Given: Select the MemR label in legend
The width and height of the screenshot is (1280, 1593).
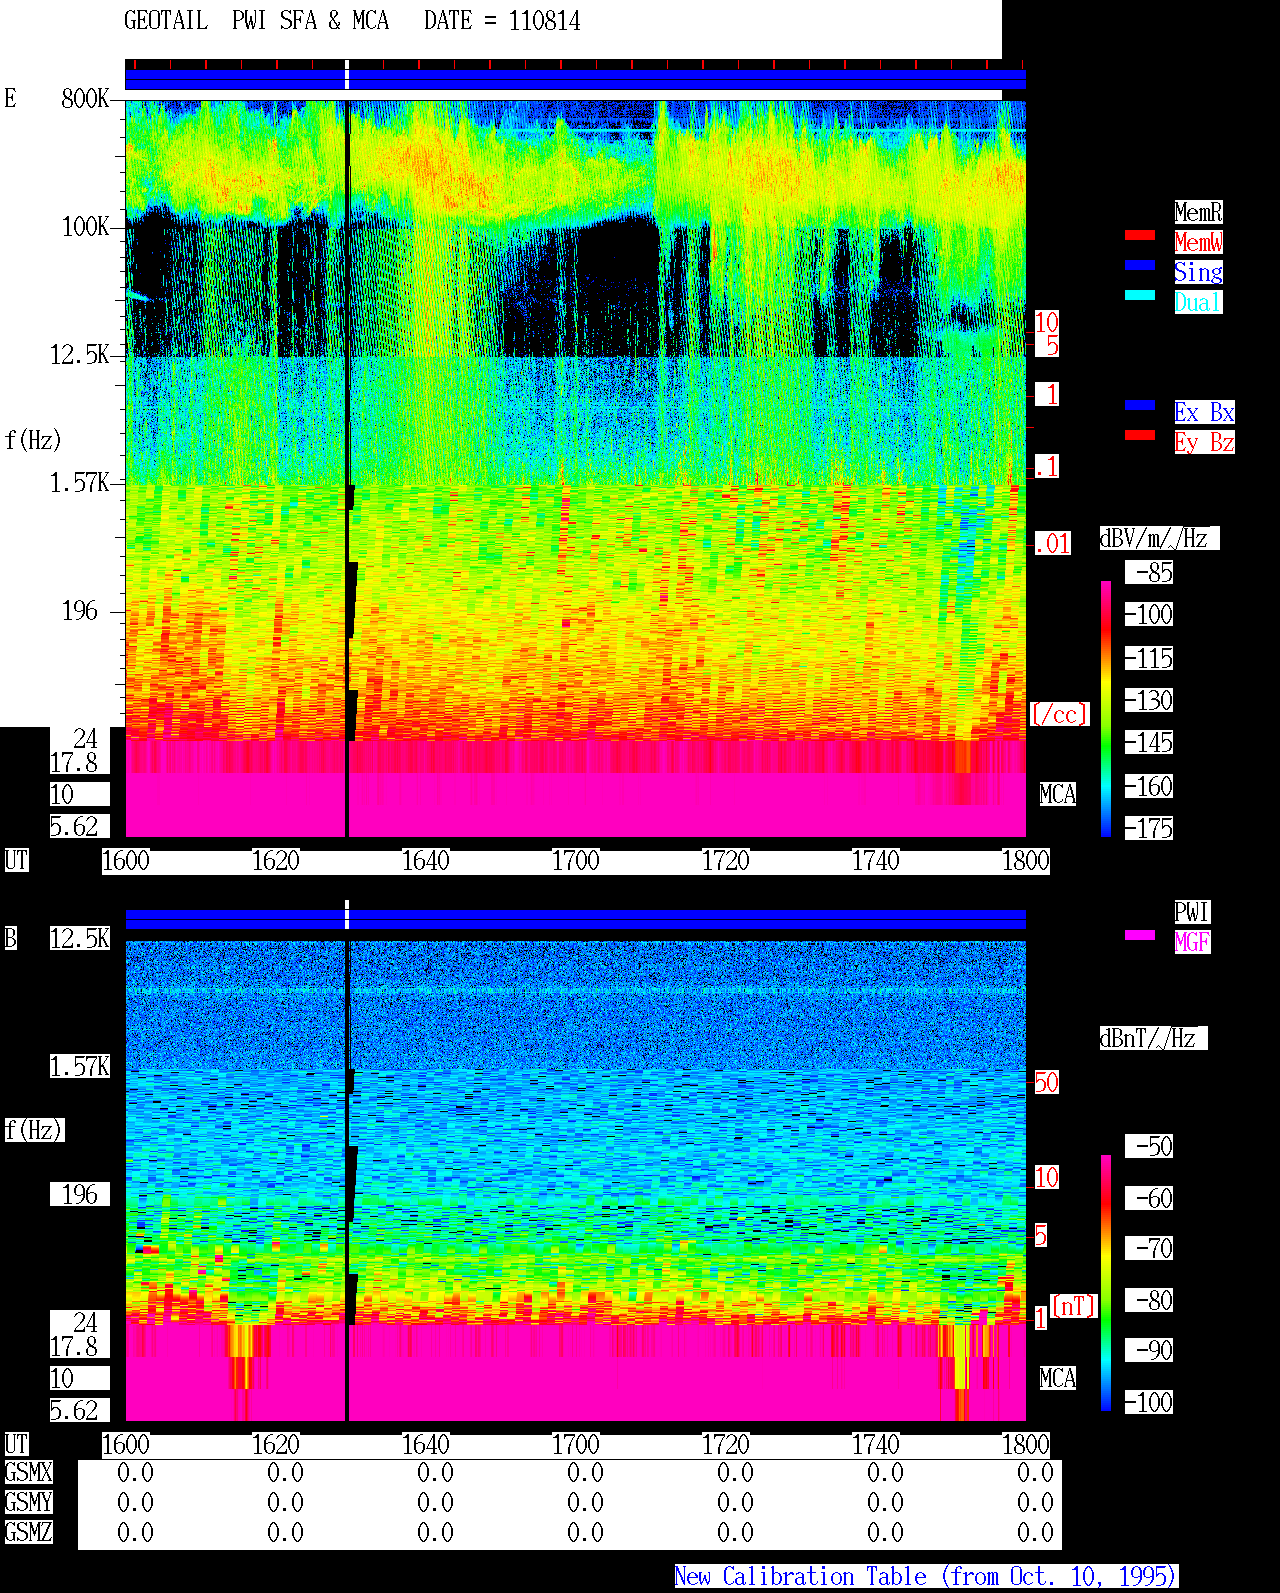Looking at the screenshot, I should tap(1198, 212).
